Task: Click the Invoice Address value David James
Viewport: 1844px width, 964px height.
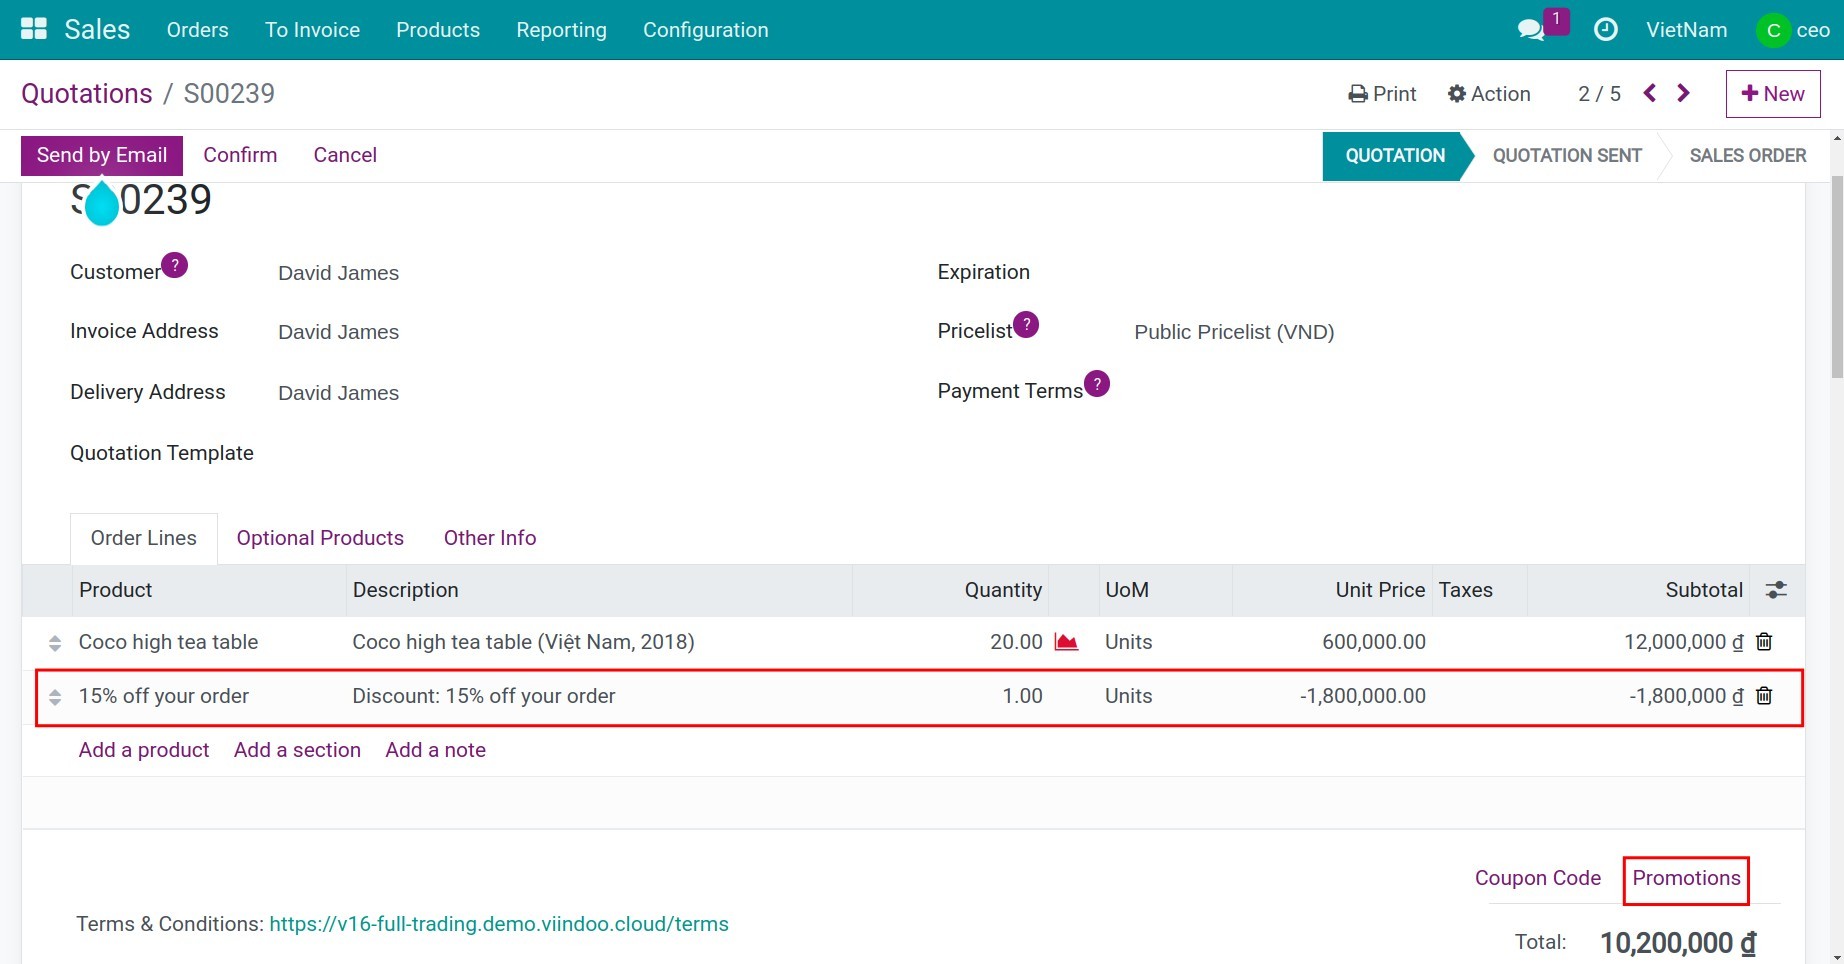Action: (338, 332)
